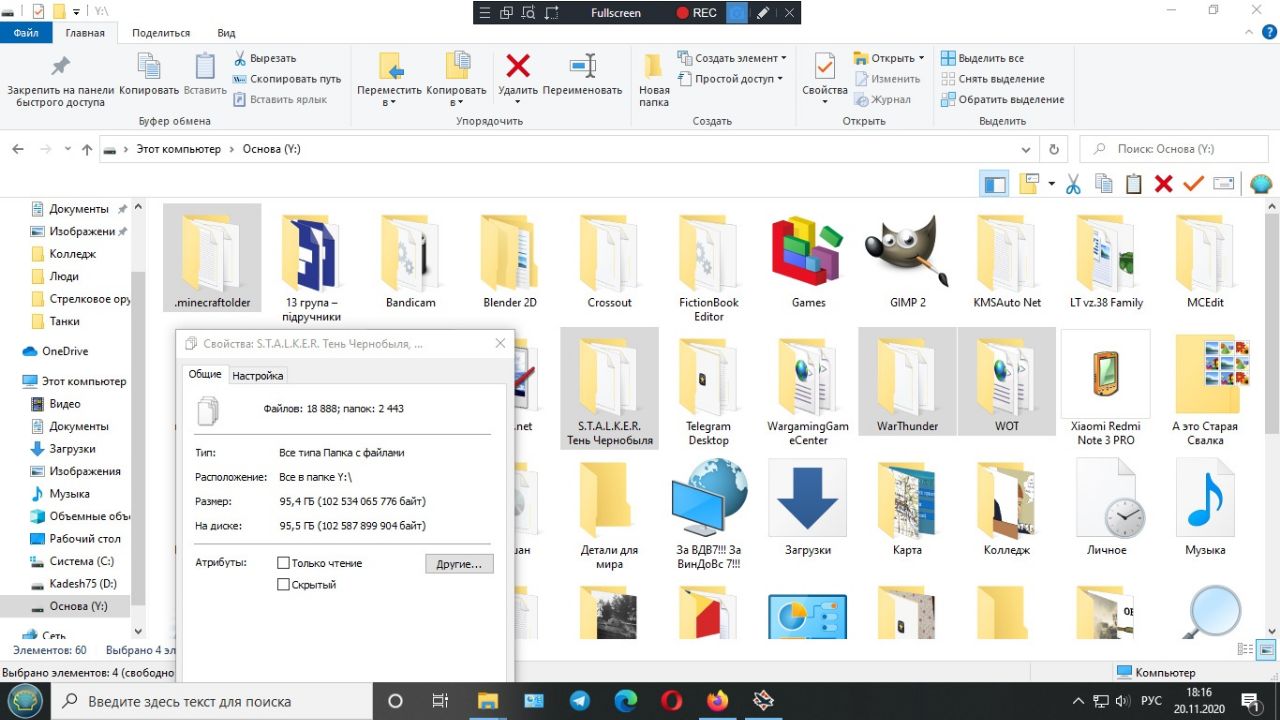Screen dimensions: 1280x720
Task: Click the paste clipboard icon in the quick toolbar
Action: click(1133, 184)
